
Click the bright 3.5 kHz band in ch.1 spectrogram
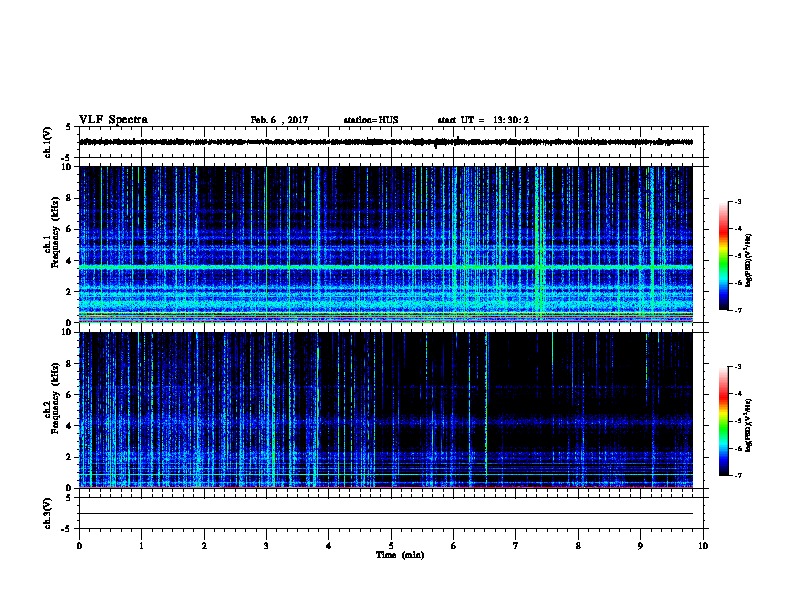[x=386, y=267]
